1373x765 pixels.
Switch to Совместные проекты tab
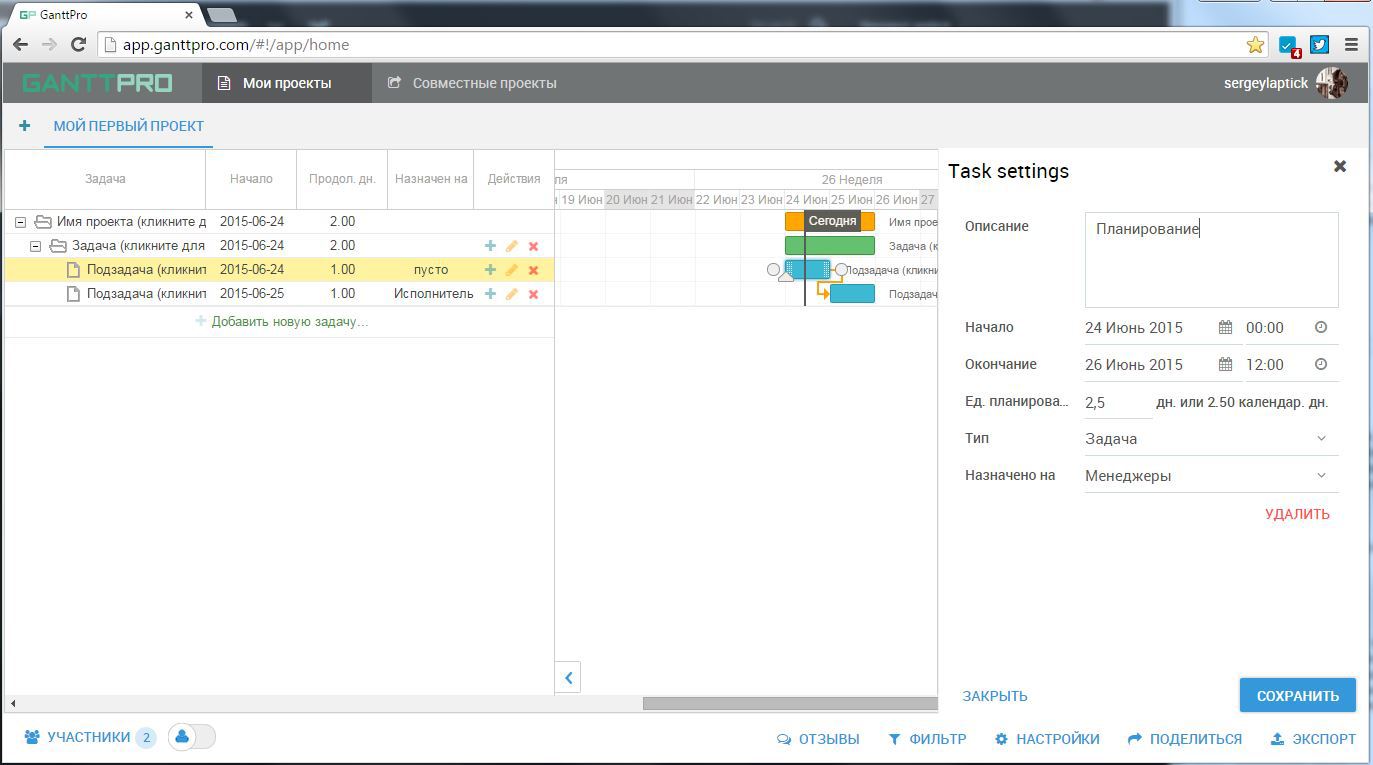point(472,83)
